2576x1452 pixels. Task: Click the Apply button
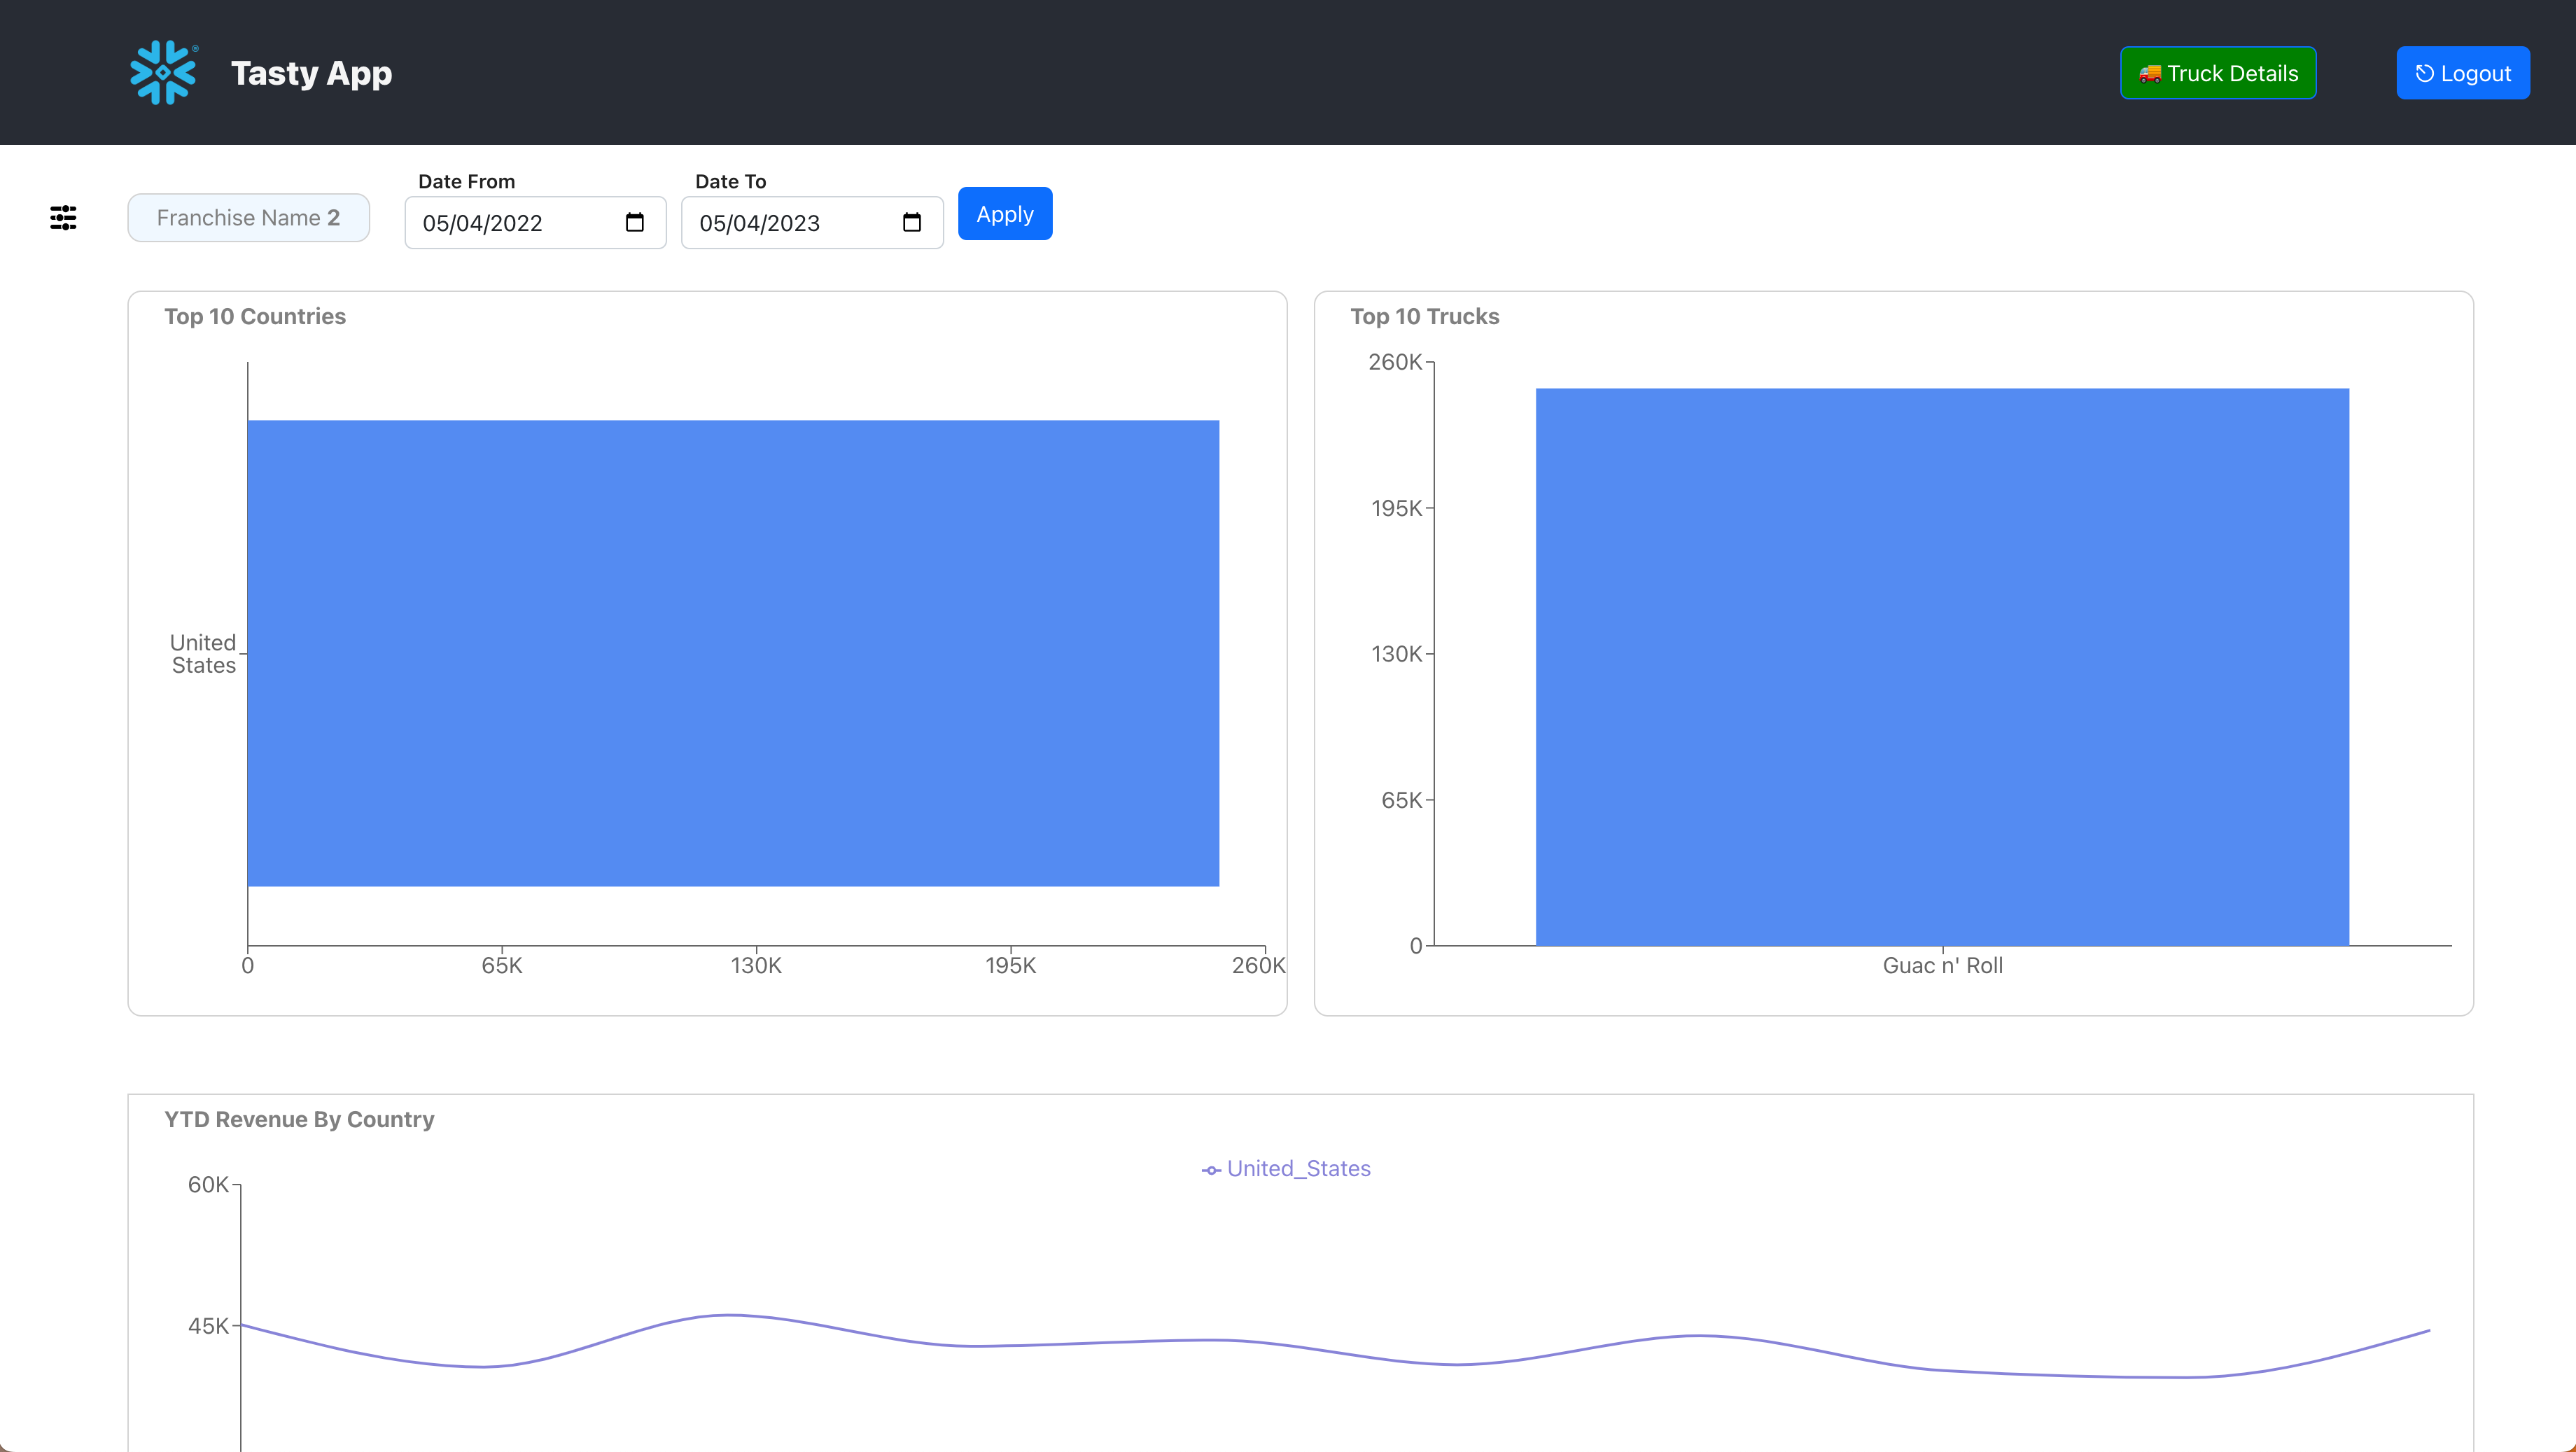point(1004,214)
